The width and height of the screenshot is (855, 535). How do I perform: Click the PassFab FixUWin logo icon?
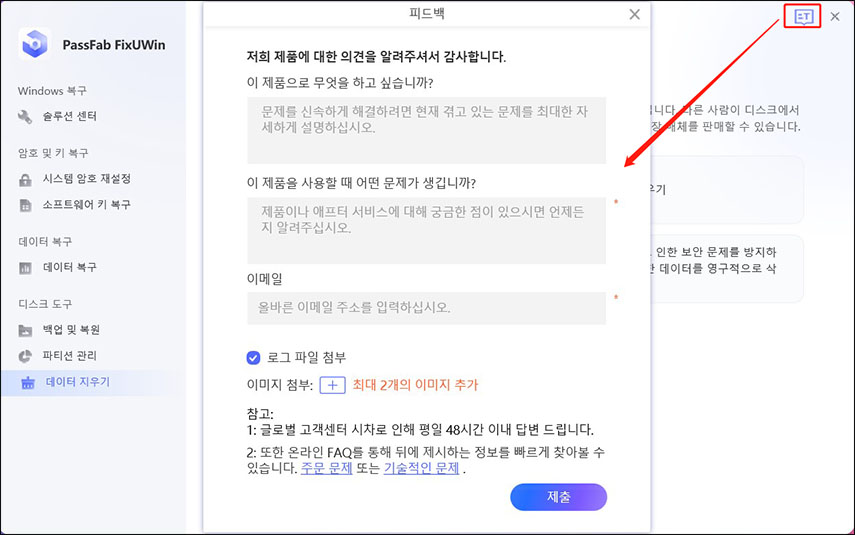coord(35,44)
